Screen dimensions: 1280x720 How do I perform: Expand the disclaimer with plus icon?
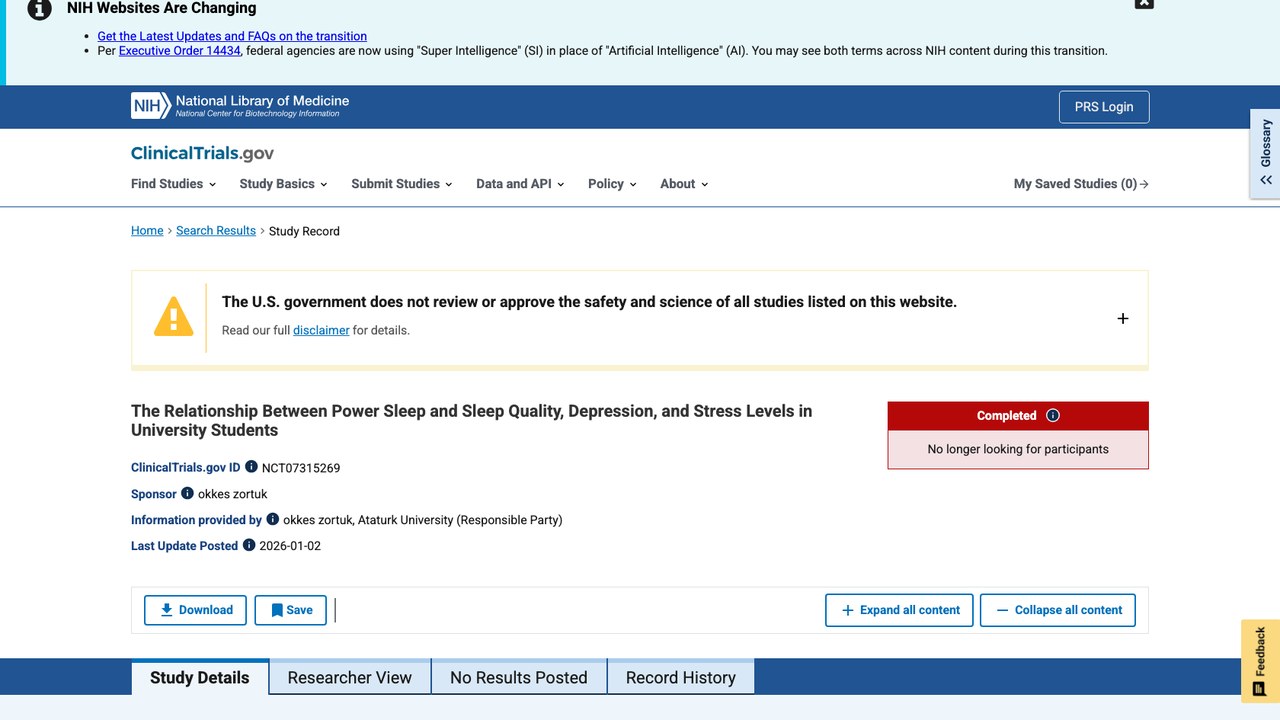click(1123, 318)
